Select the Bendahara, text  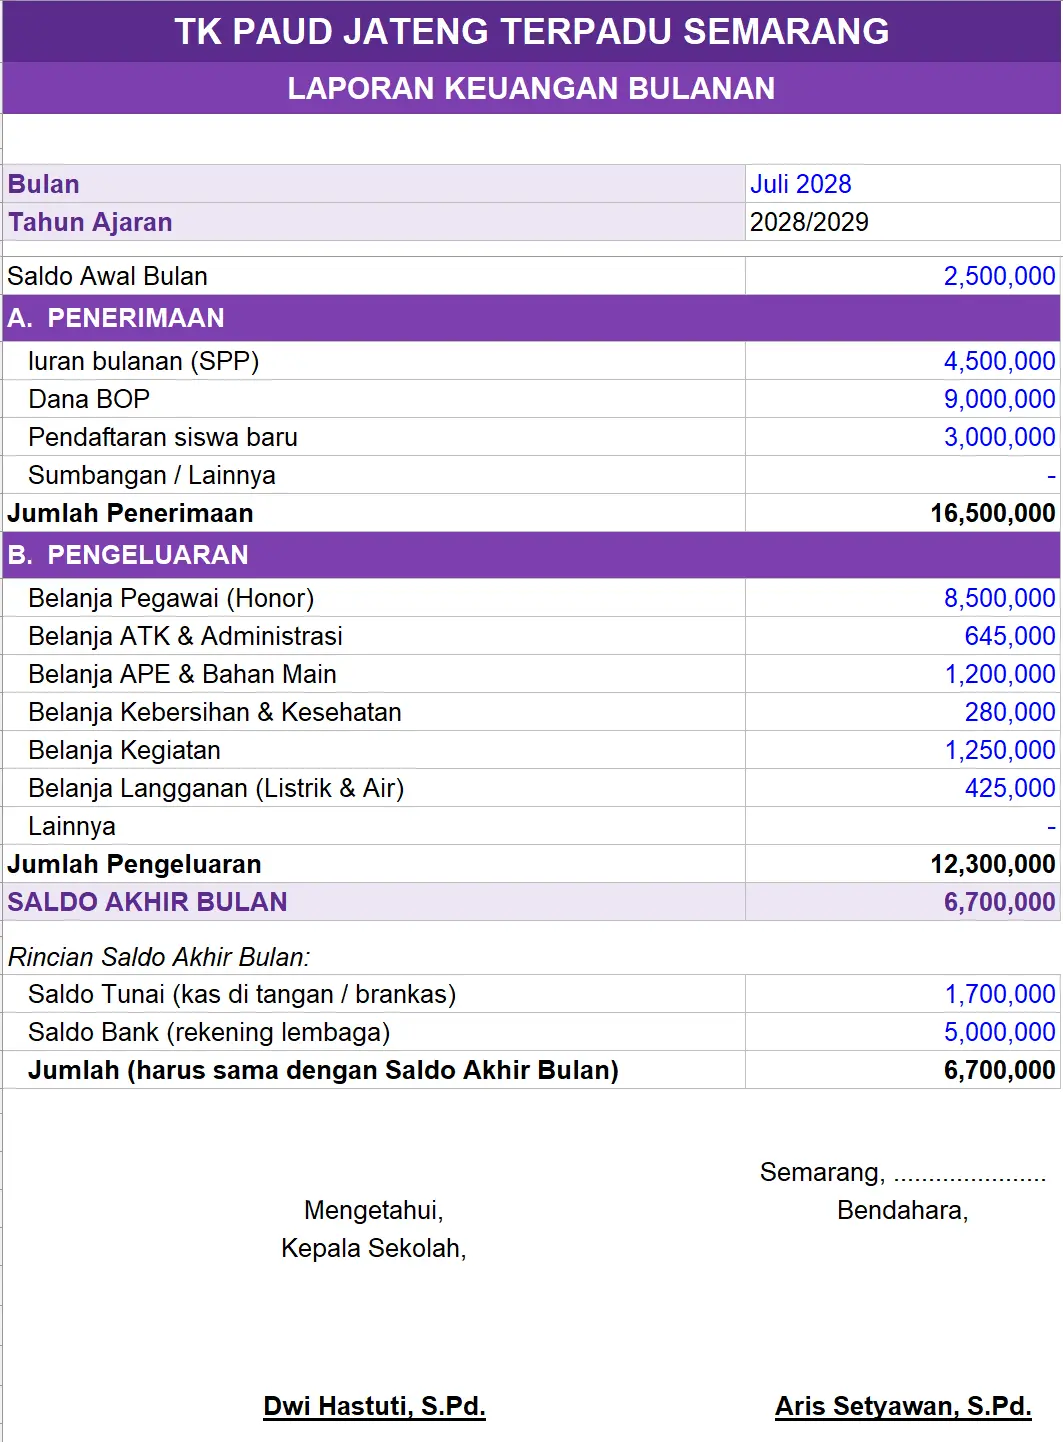click(x=903, y=1210)
